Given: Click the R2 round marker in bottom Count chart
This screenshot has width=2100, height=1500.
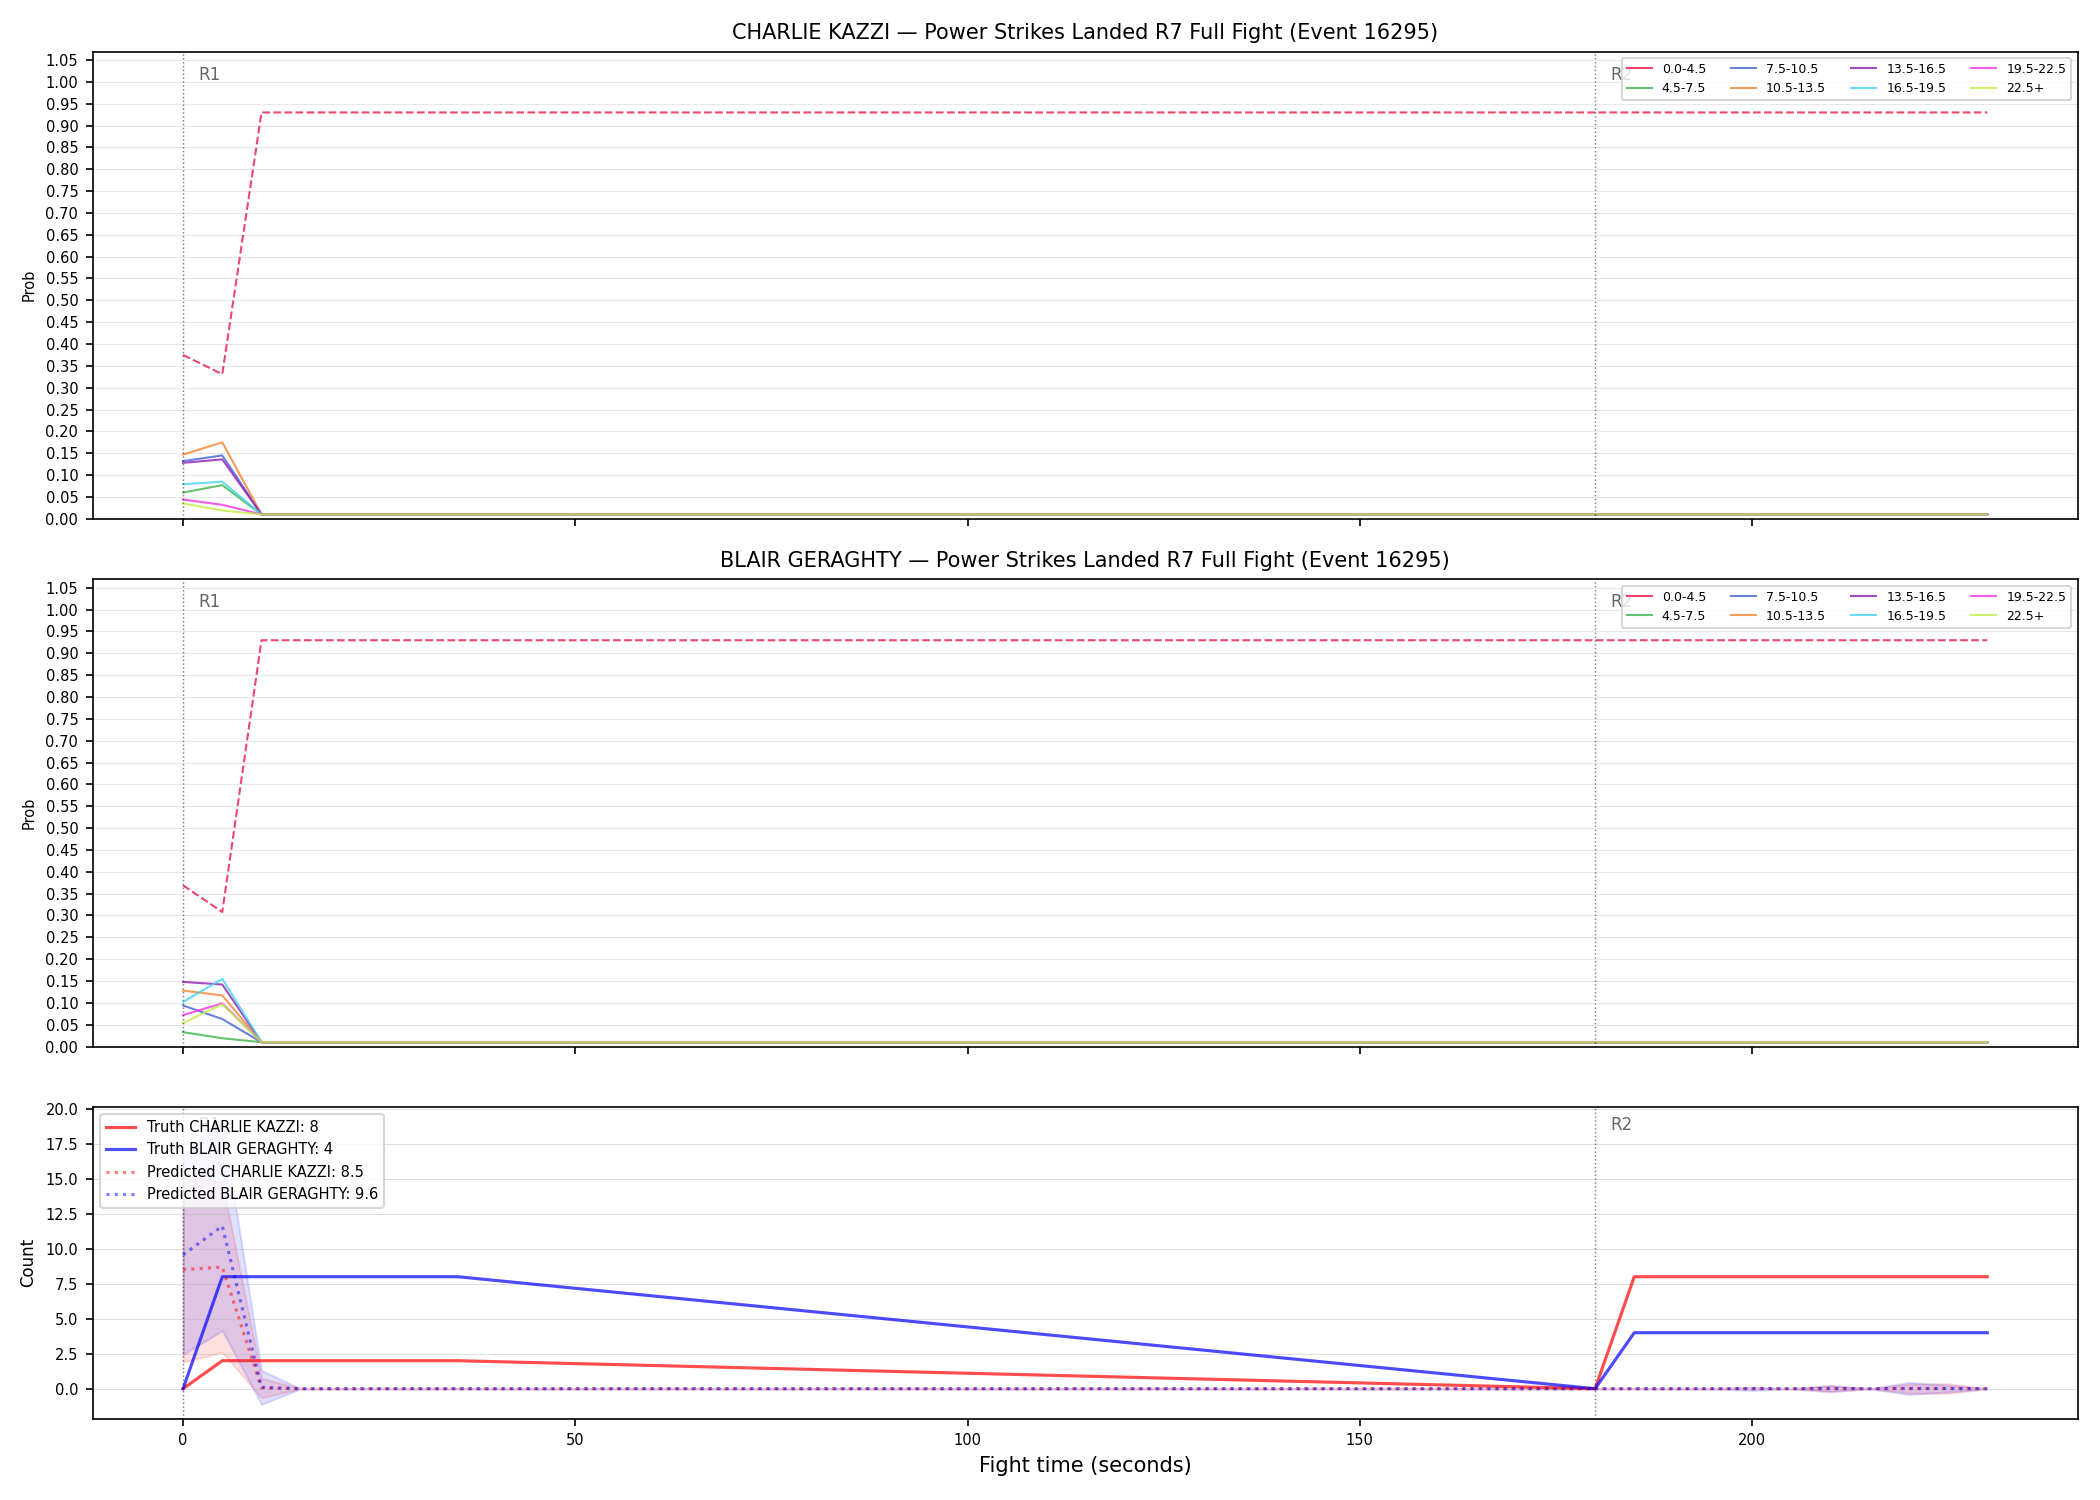Looking at the screenshot, I should coord(1621,1124).
